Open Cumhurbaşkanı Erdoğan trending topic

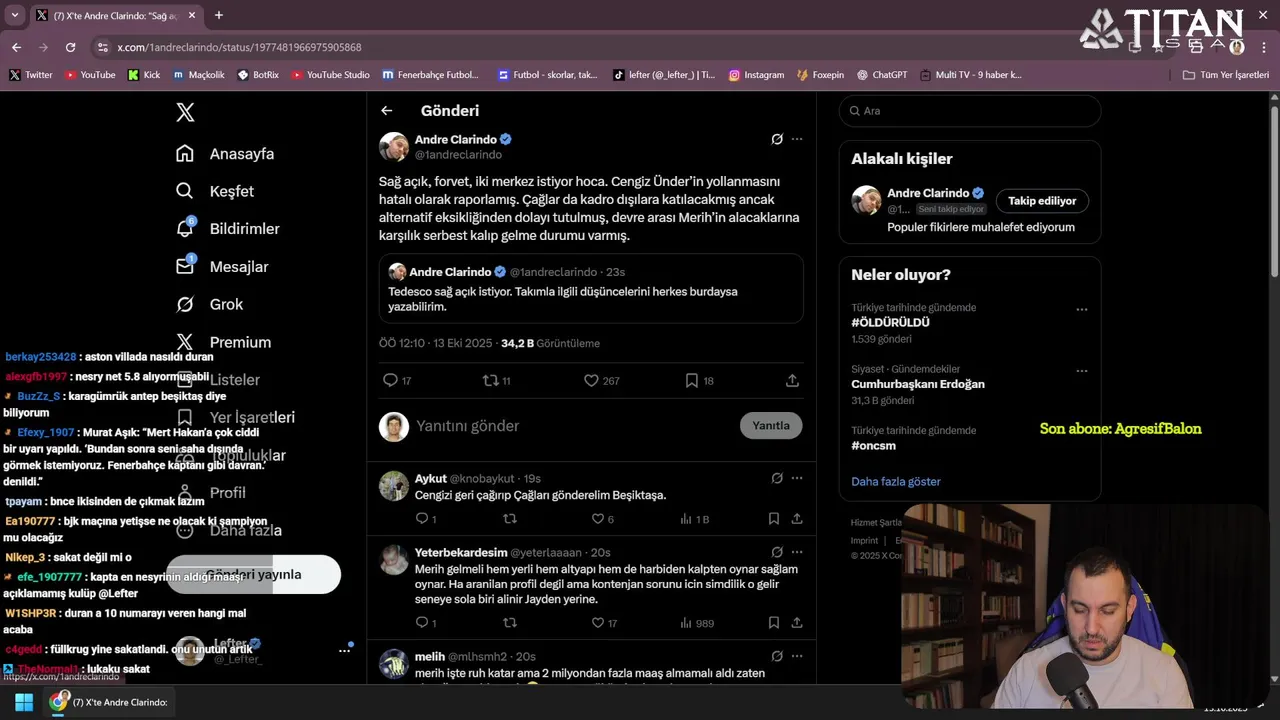pos(918,384)
